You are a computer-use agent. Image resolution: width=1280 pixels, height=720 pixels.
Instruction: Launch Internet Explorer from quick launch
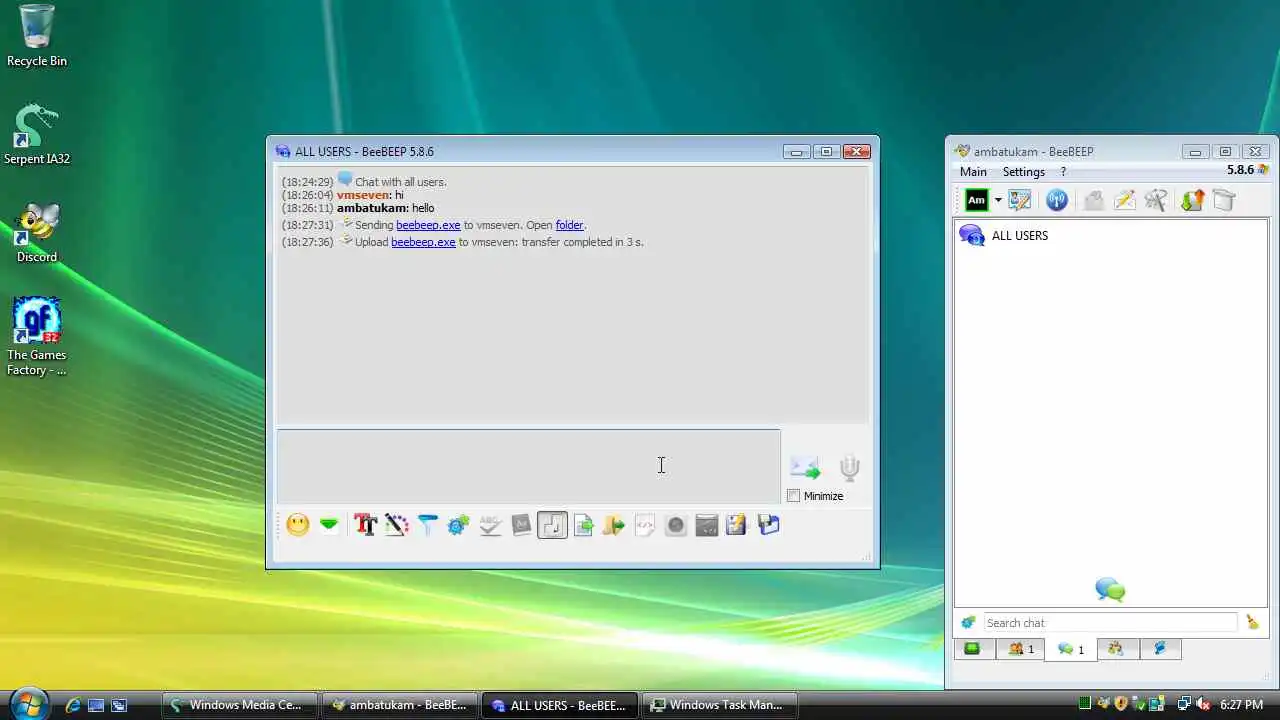pyautogui.click(x=73, y=705)
